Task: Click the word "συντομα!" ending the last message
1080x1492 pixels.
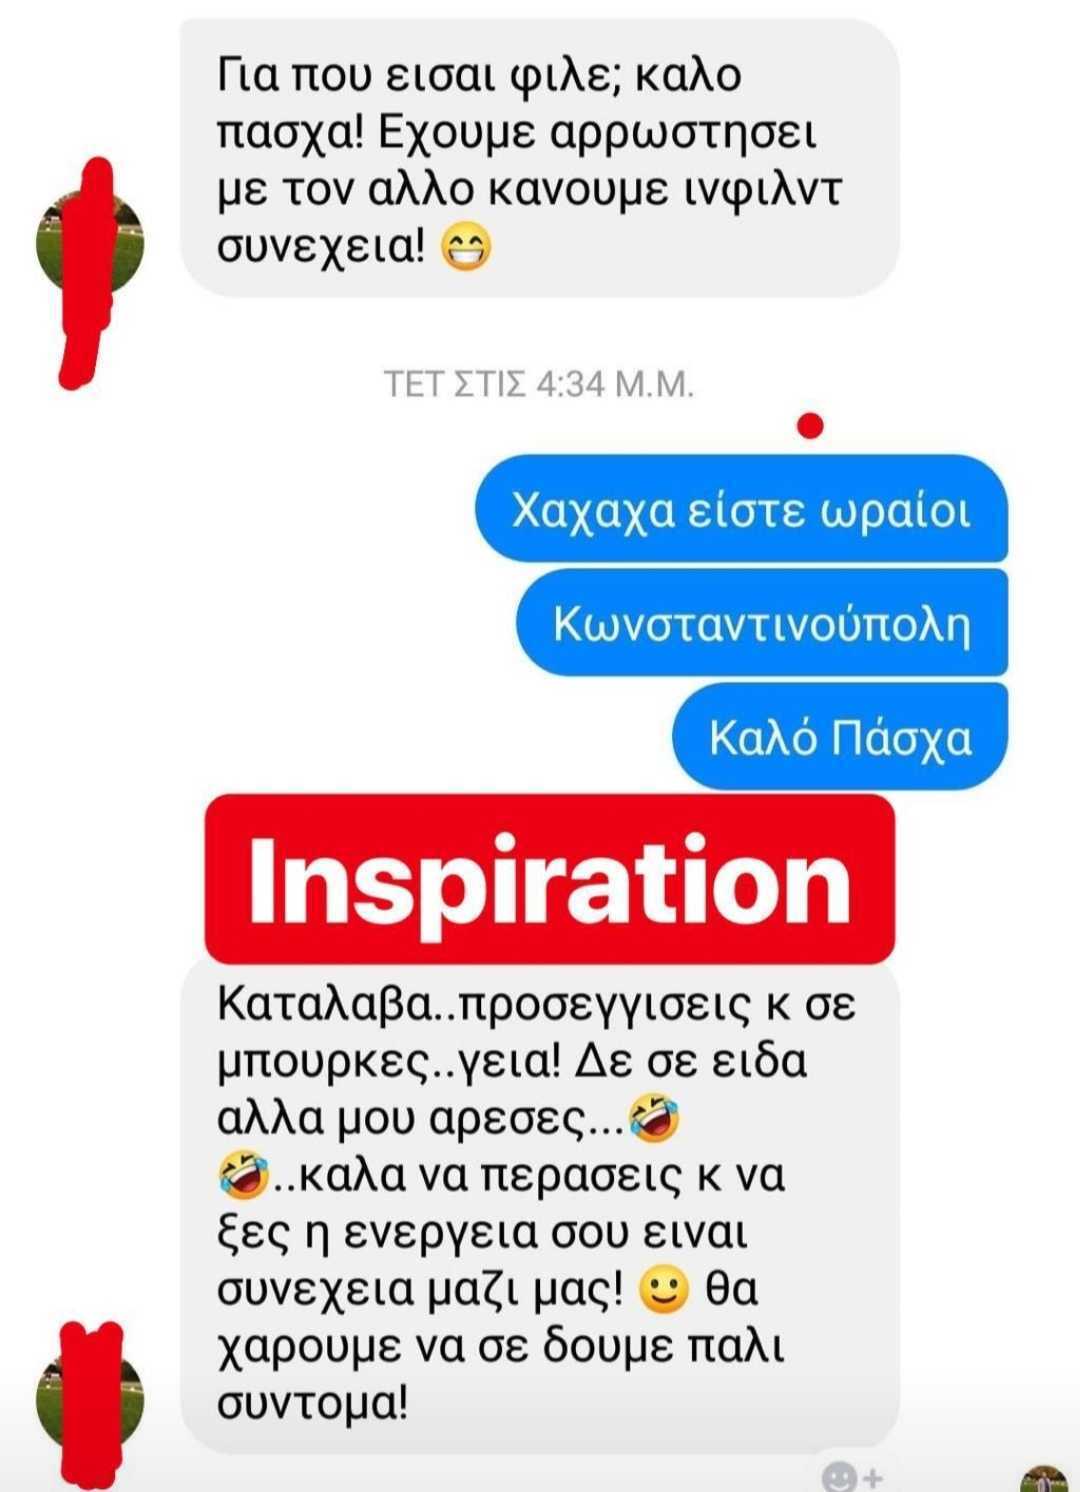Action: click(x=313, y=1403)
